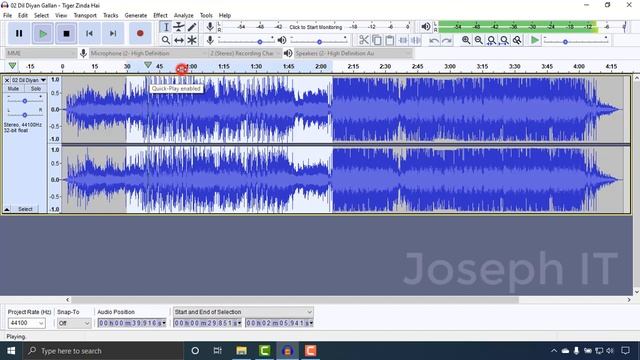640x360 pixels.
Task: Select the Zoom magnifier tool
Action: [165, 40]
